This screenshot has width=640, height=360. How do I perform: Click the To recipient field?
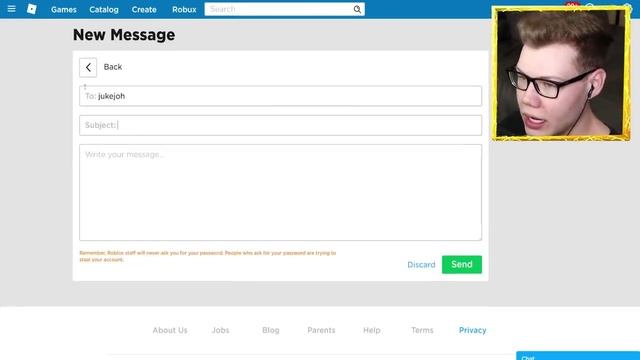280,96
